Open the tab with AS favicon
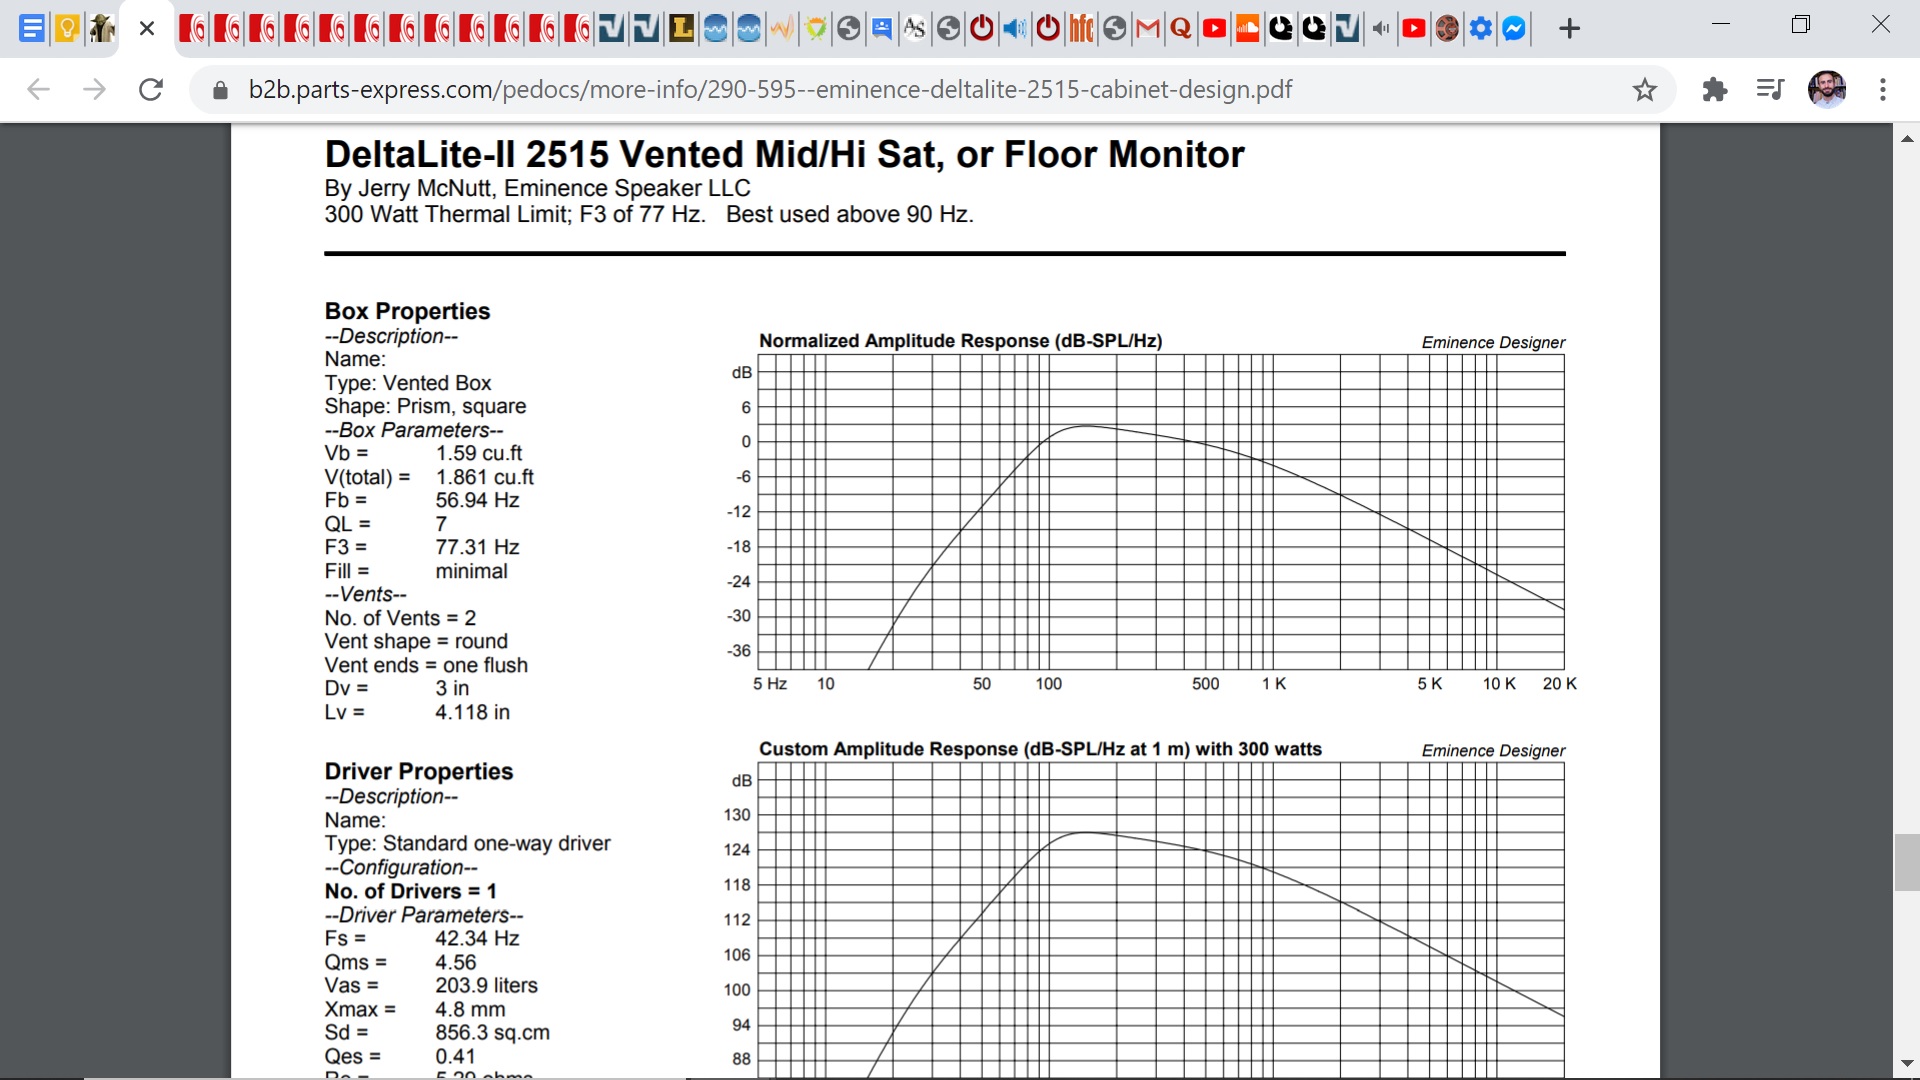Image resolution: width=1920 pixels, height=1080 pixels. point(915,28)
